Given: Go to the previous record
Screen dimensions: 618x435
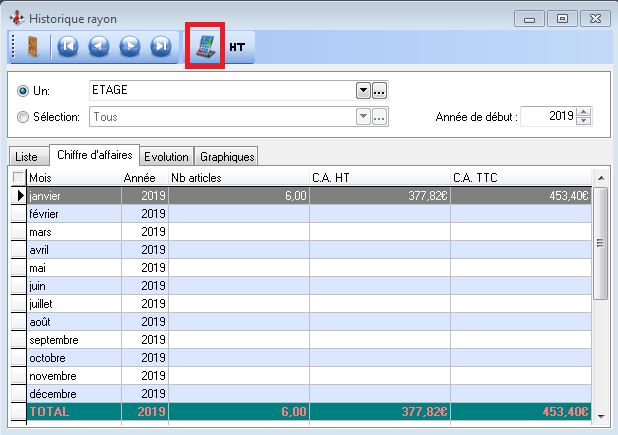Looking at the screenshot, I should 98,47.
